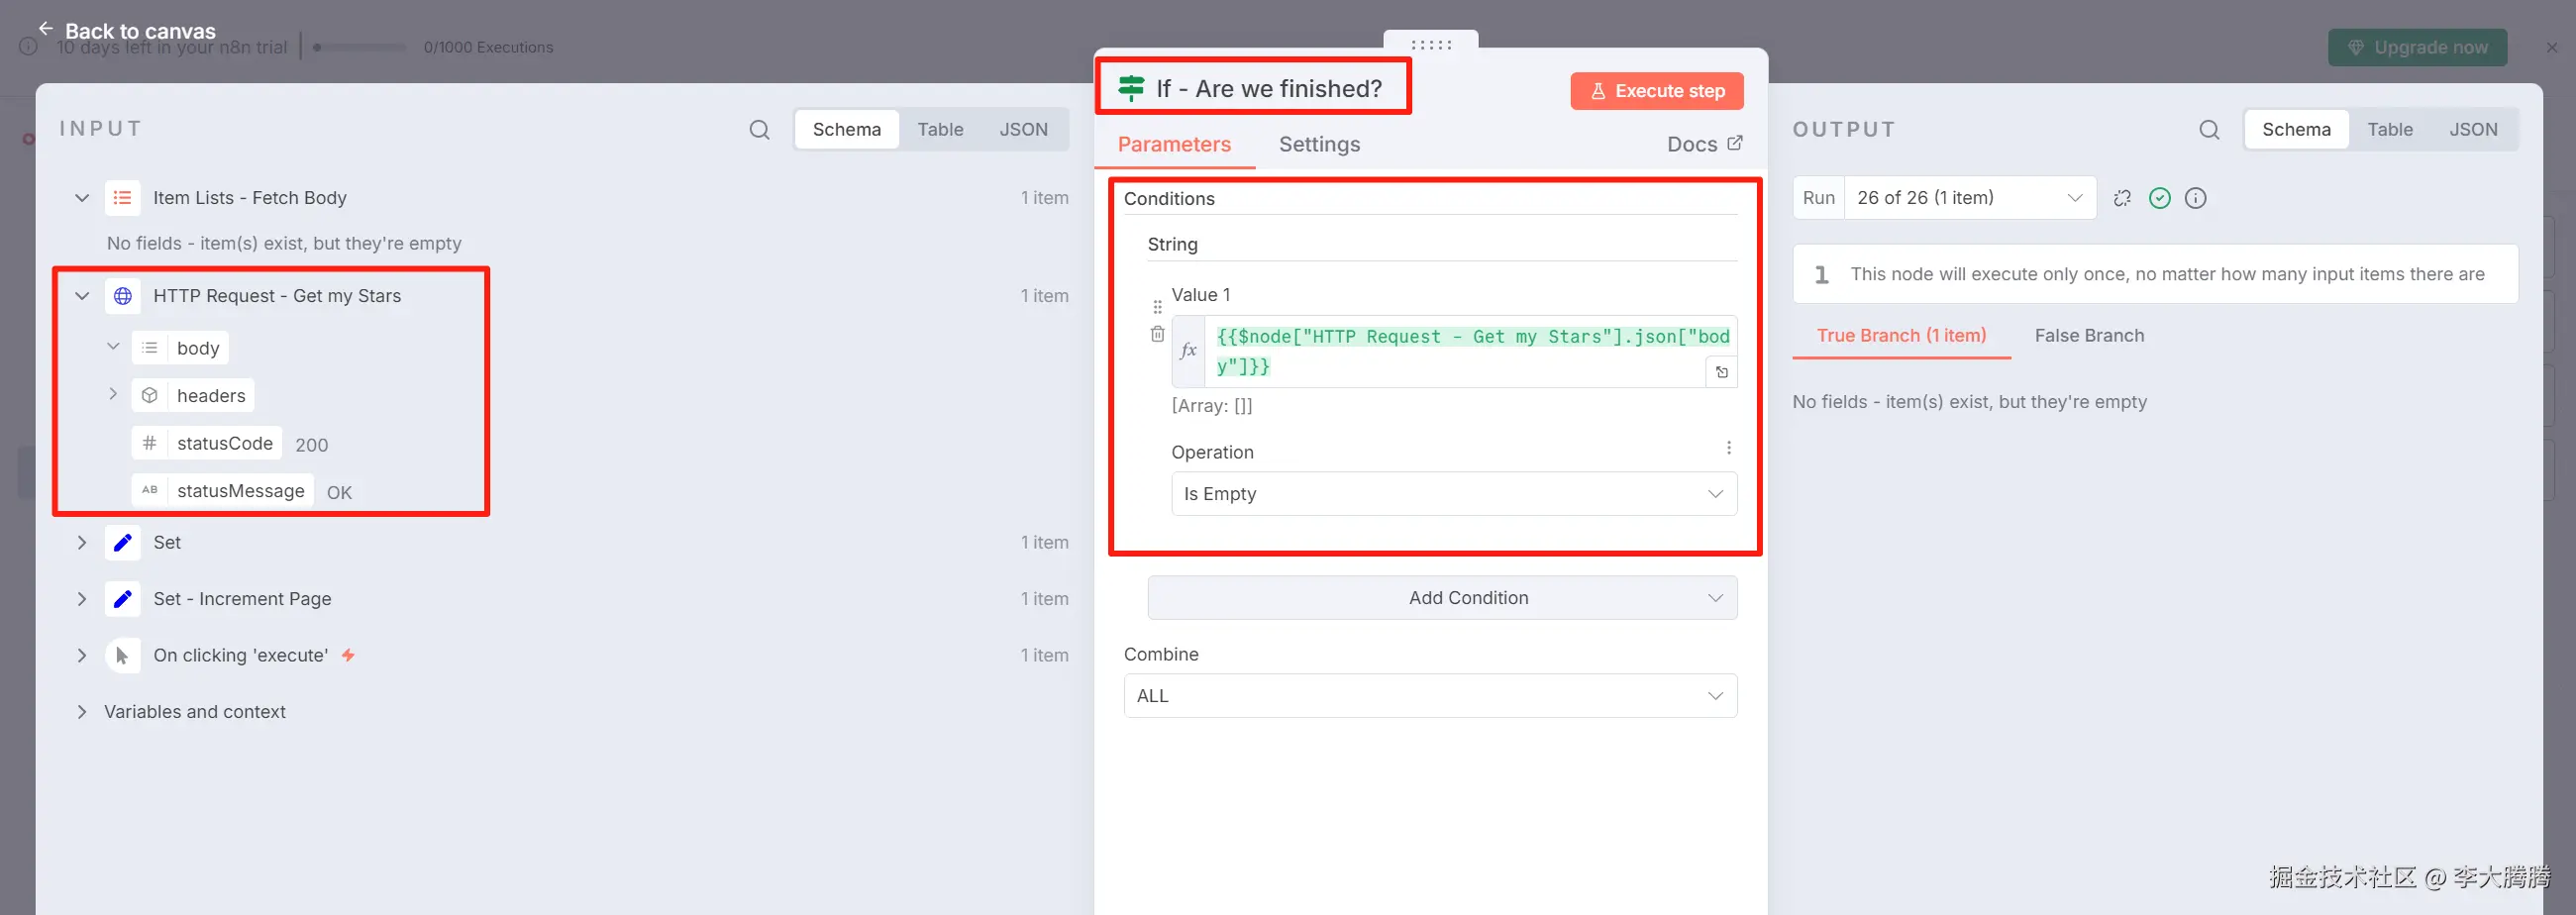Image resolution: width=2576 pixels, height=915 pixels.
Task: Click the statusMessage field label
Action: (x=241, y=490)
